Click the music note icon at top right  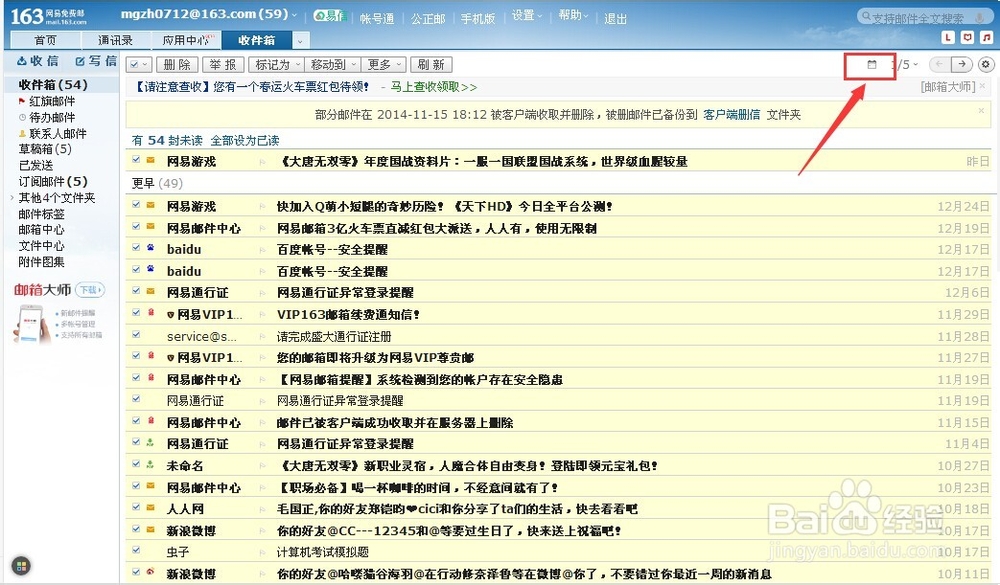(x=985, y=37)
